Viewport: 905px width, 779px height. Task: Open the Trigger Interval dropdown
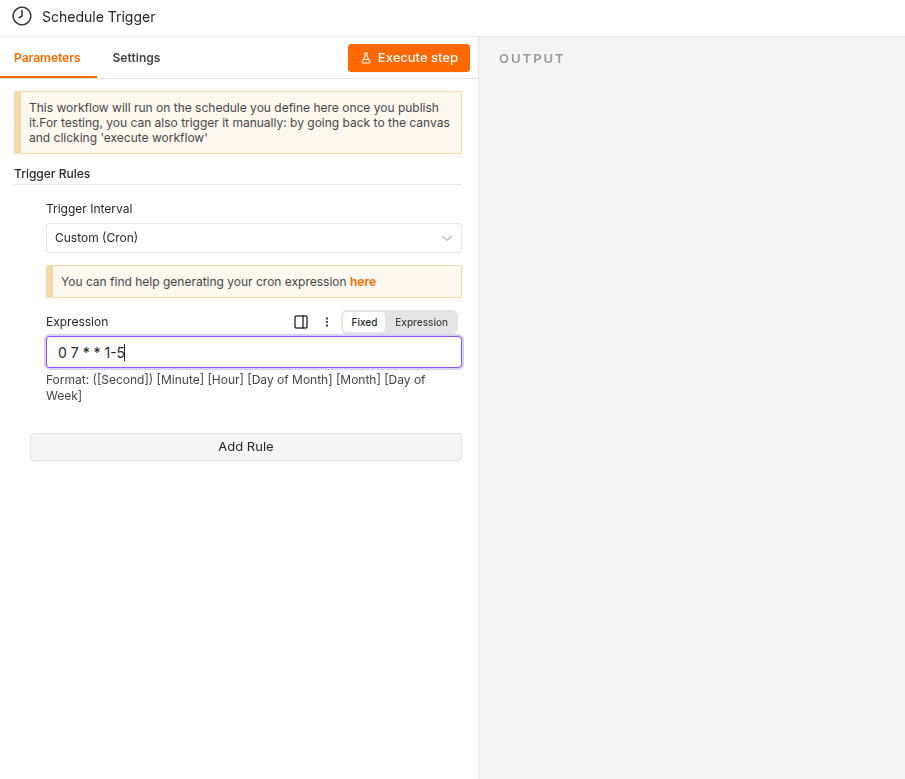[254, 238]
